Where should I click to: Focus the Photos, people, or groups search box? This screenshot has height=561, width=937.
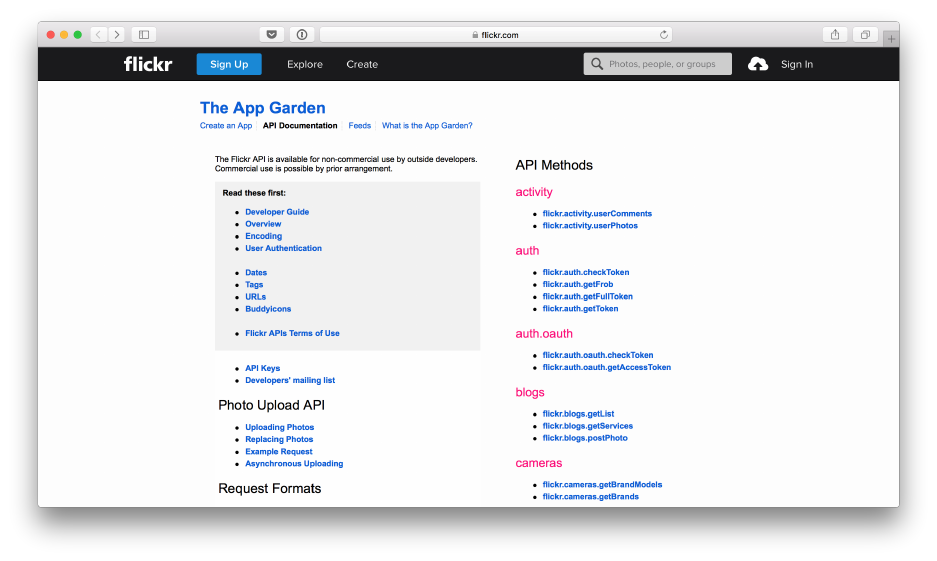(662, 64)
